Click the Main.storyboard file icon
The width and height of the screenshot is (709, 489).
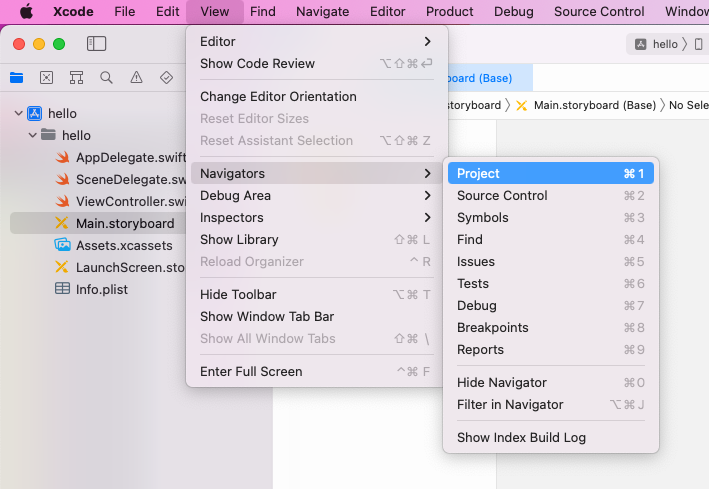pyautogui.click(x=62, y=223)
